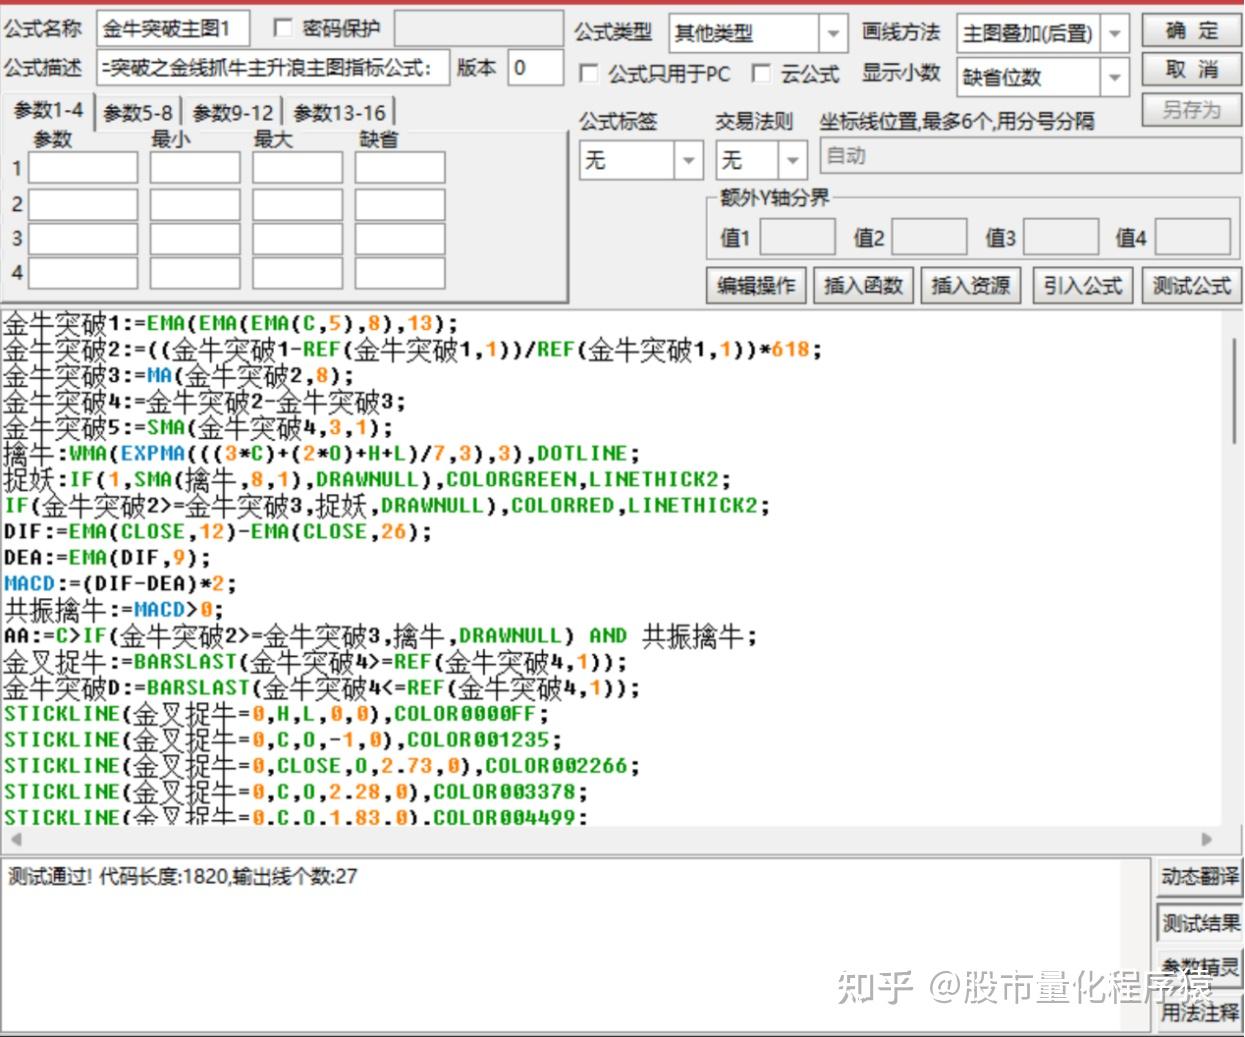Click the 取消 button

click(x=1192, y=70)
